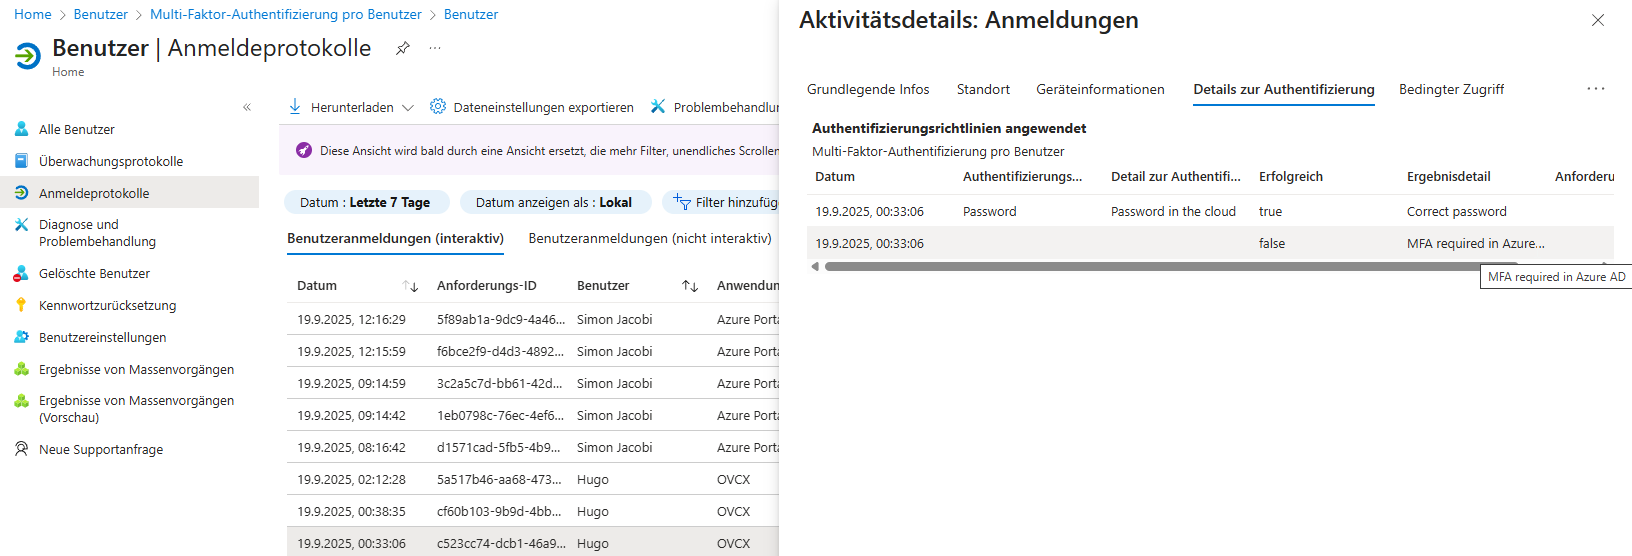Select the Gelöschte Benutzer icon
The height and width of the screenshot is (556, 1632).
click(x=21, y=273)
